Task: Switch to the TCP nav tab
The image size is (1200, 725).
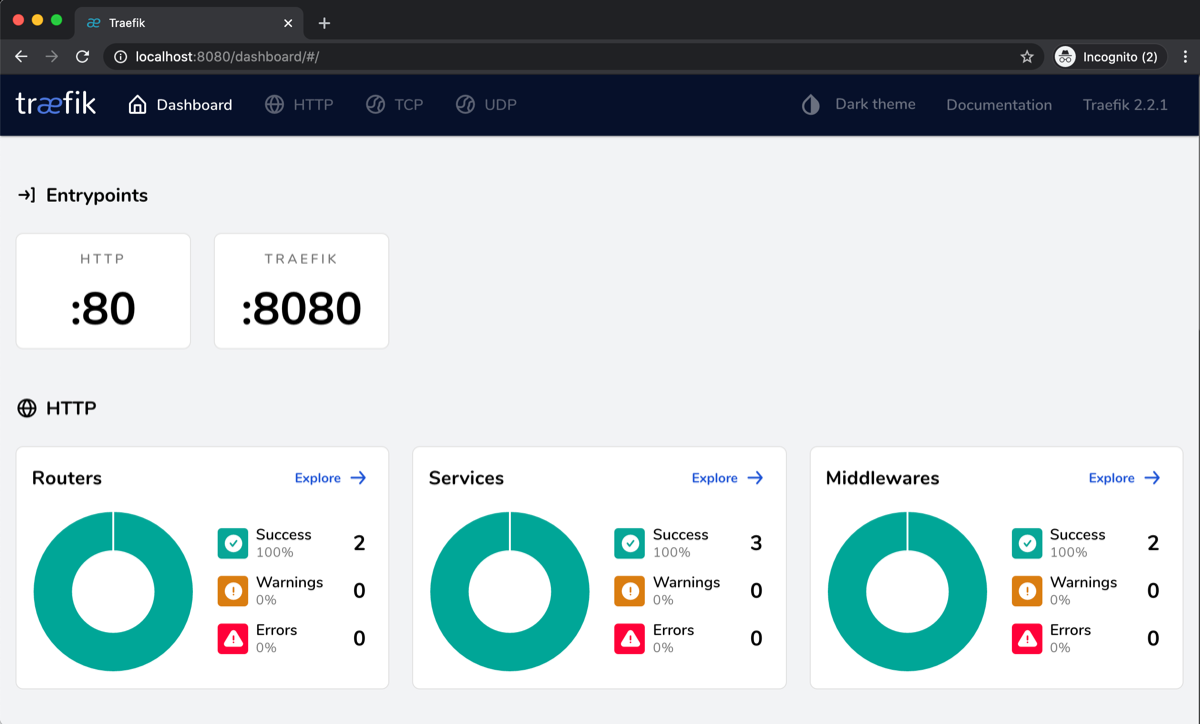Action: coord(395,104)
